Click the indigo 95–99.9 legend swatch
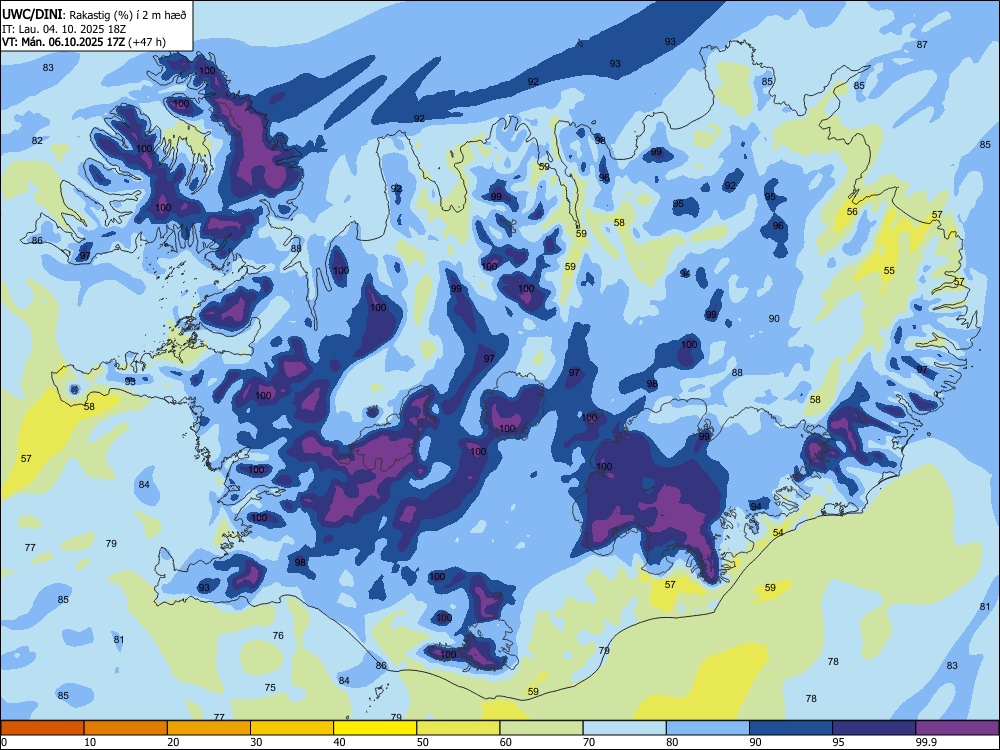 pos(874,728)
